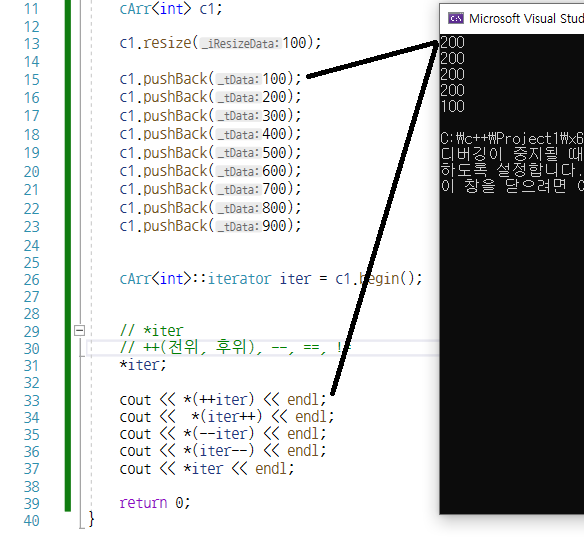Image resolution: width=584 pixels, height=538 pixels.
Task: Click the '_iResizeData:' parameter hint
Action: point(240,44)
